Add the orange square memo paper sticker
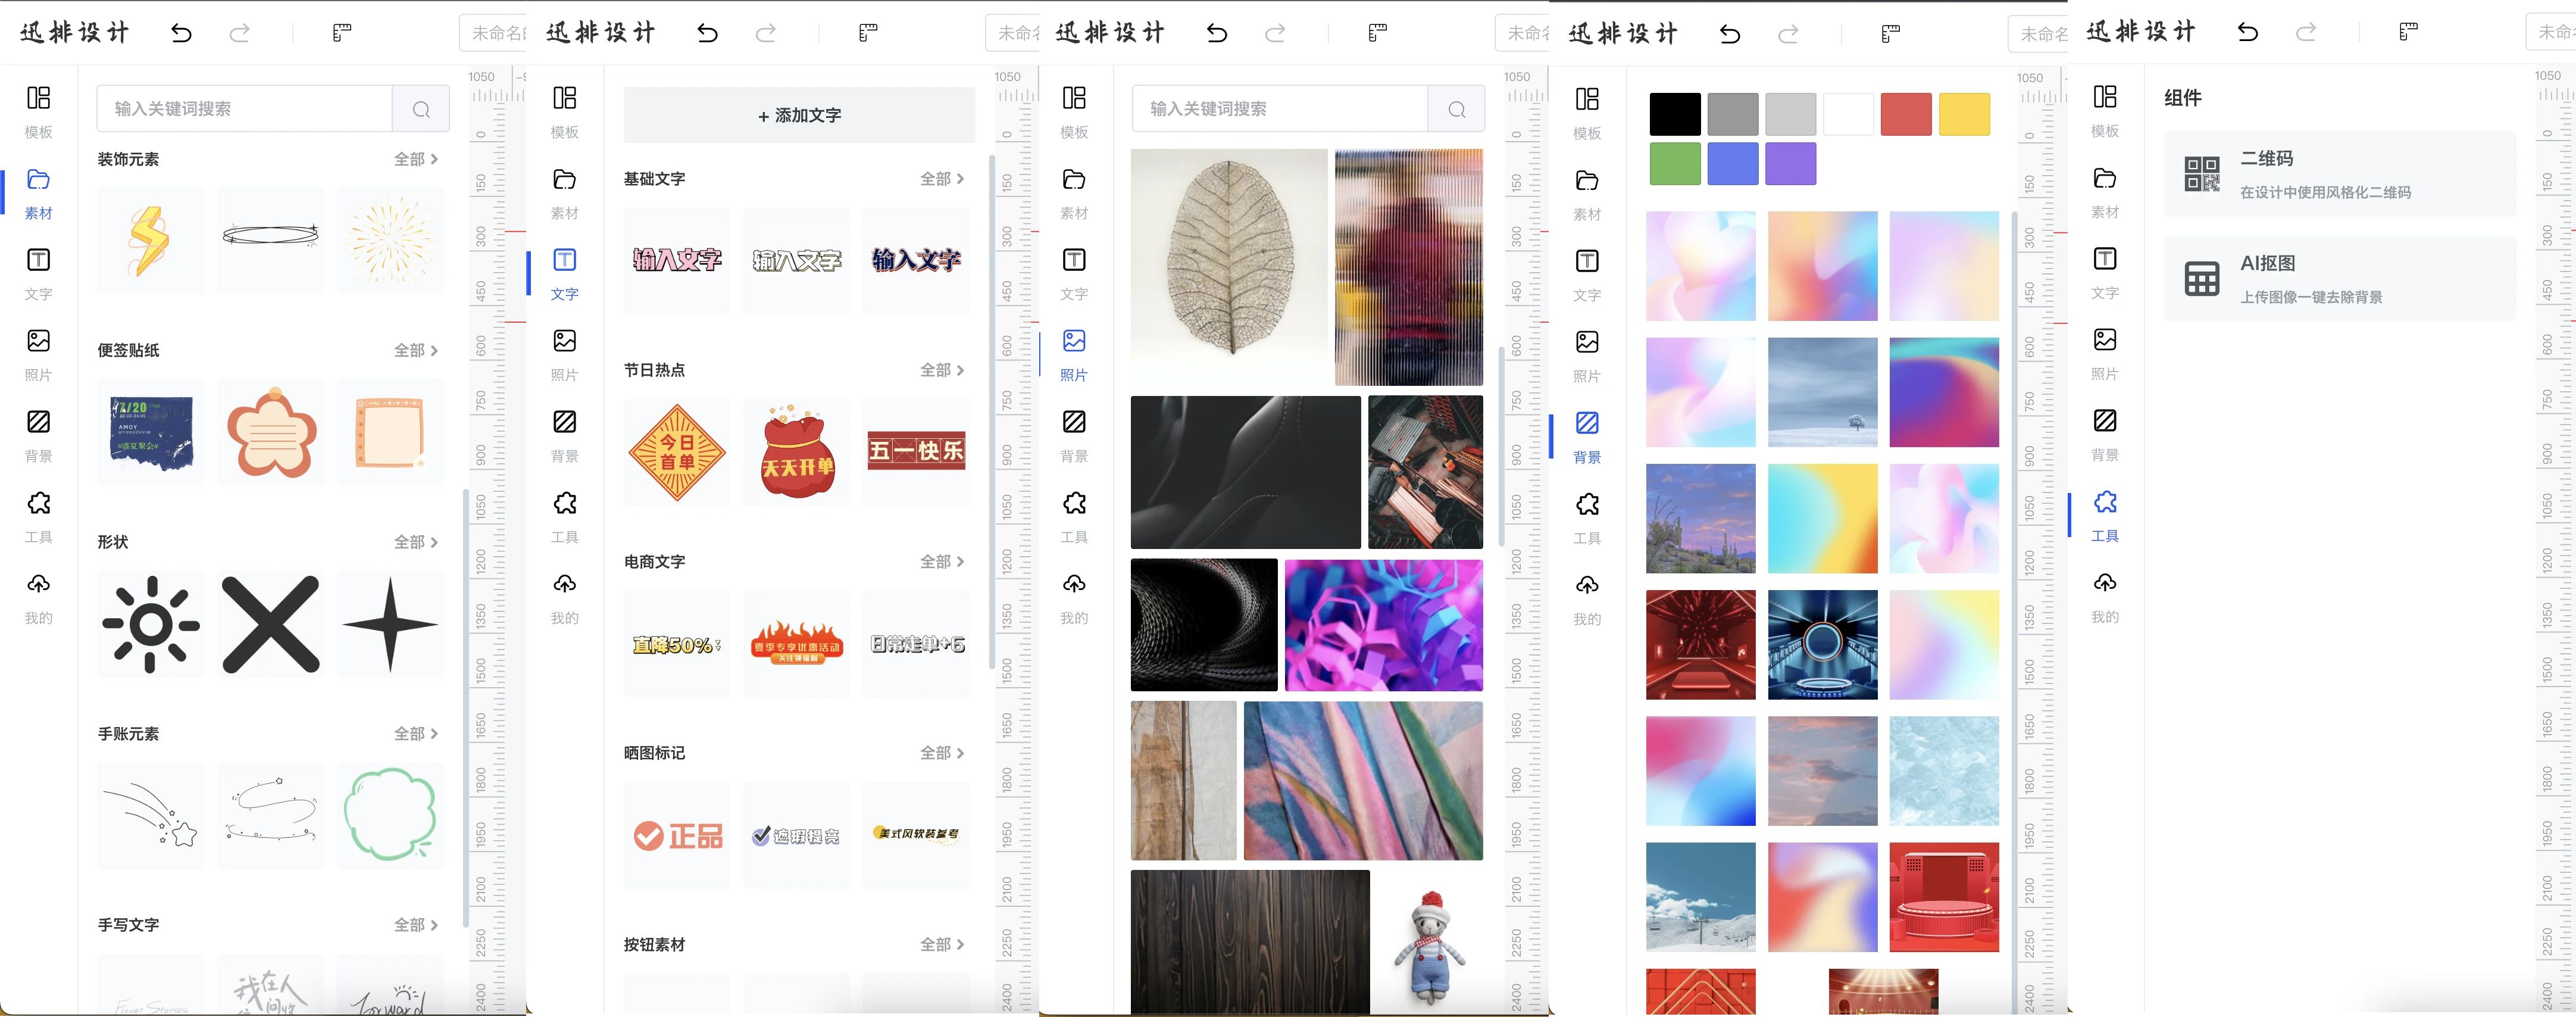The height and width of the screenshot is (1017, 2576). point(390,432)
